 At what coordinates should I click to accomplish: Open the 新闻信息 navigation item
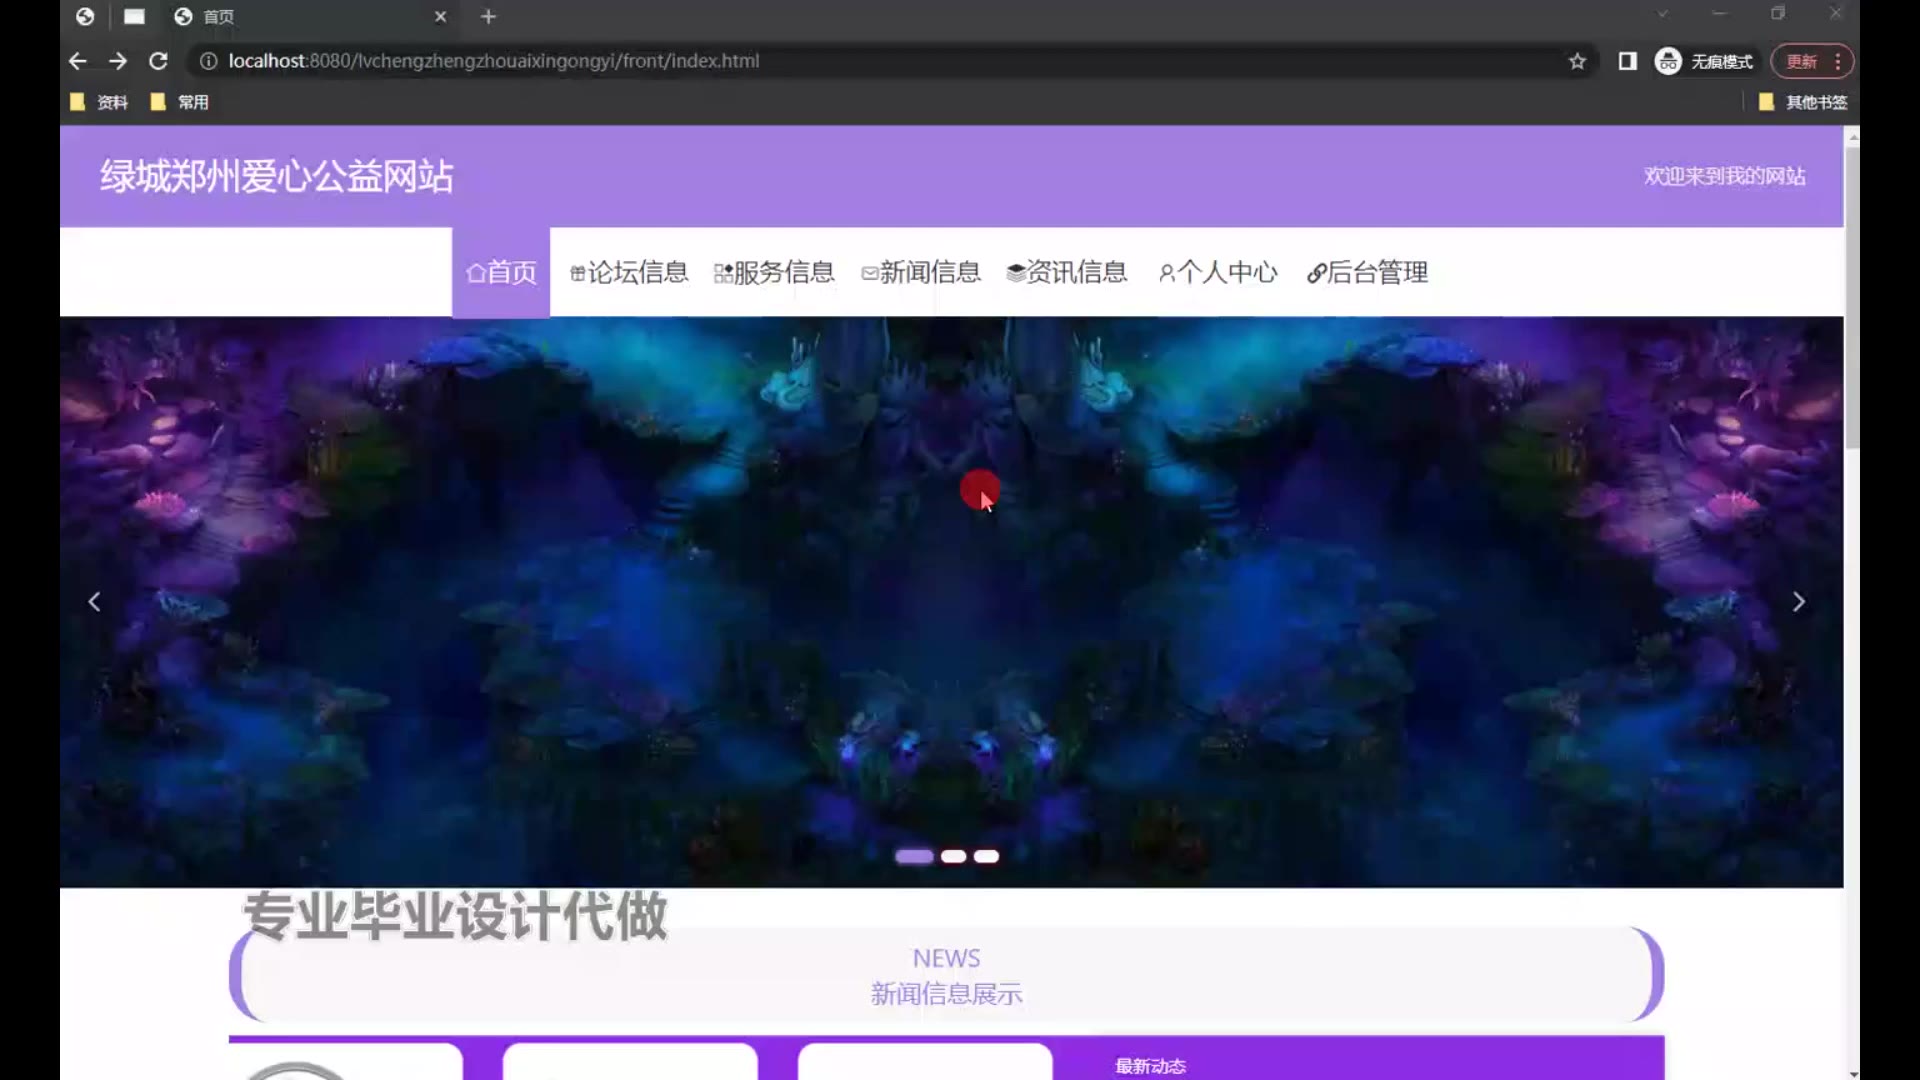pyautogui.click(x=921, y=272)
